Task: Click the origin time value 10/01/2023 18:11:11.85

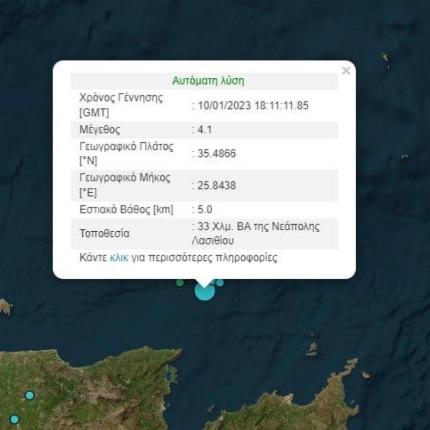Action: (x=253, y=106)
